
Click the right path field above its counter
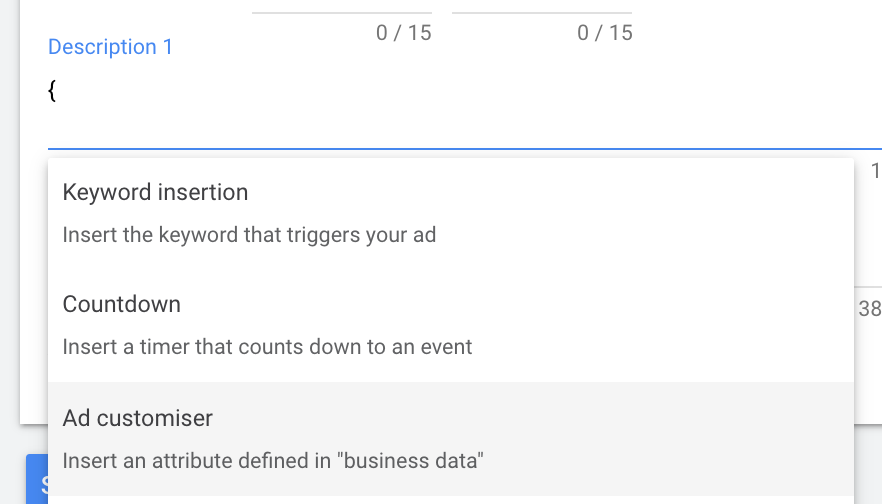pos(542,7)
